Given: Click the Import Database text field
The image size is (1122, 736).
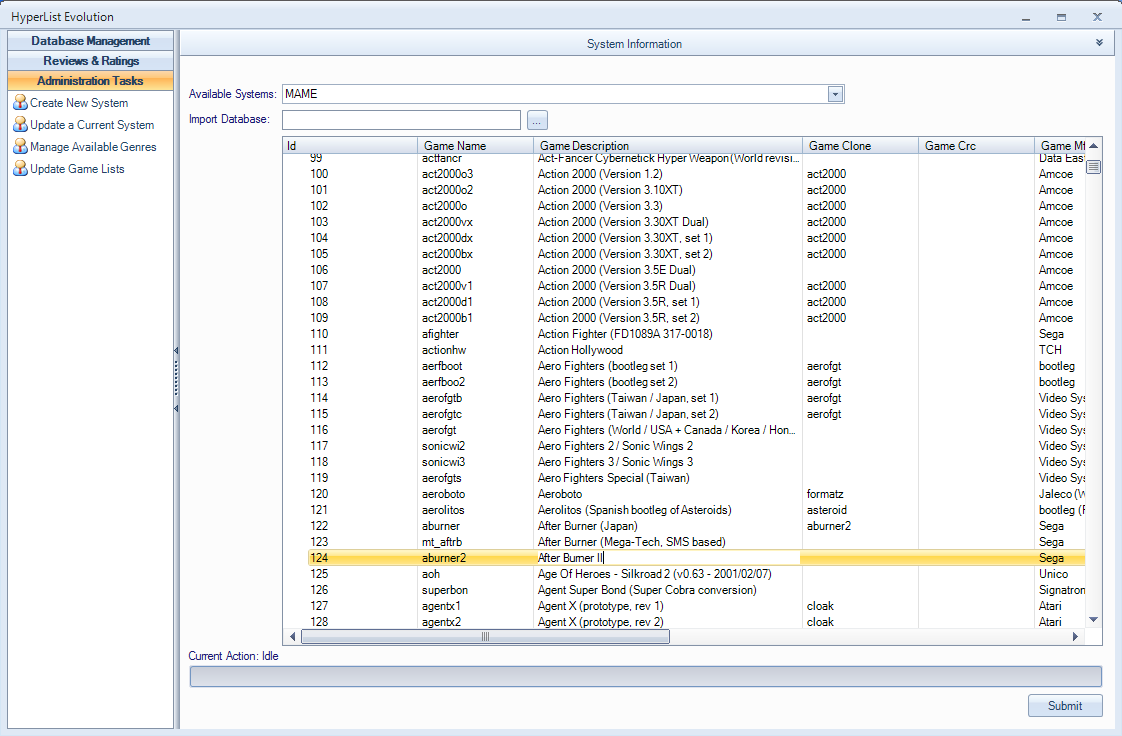Looking at the screenshot, I should point(401,120).
